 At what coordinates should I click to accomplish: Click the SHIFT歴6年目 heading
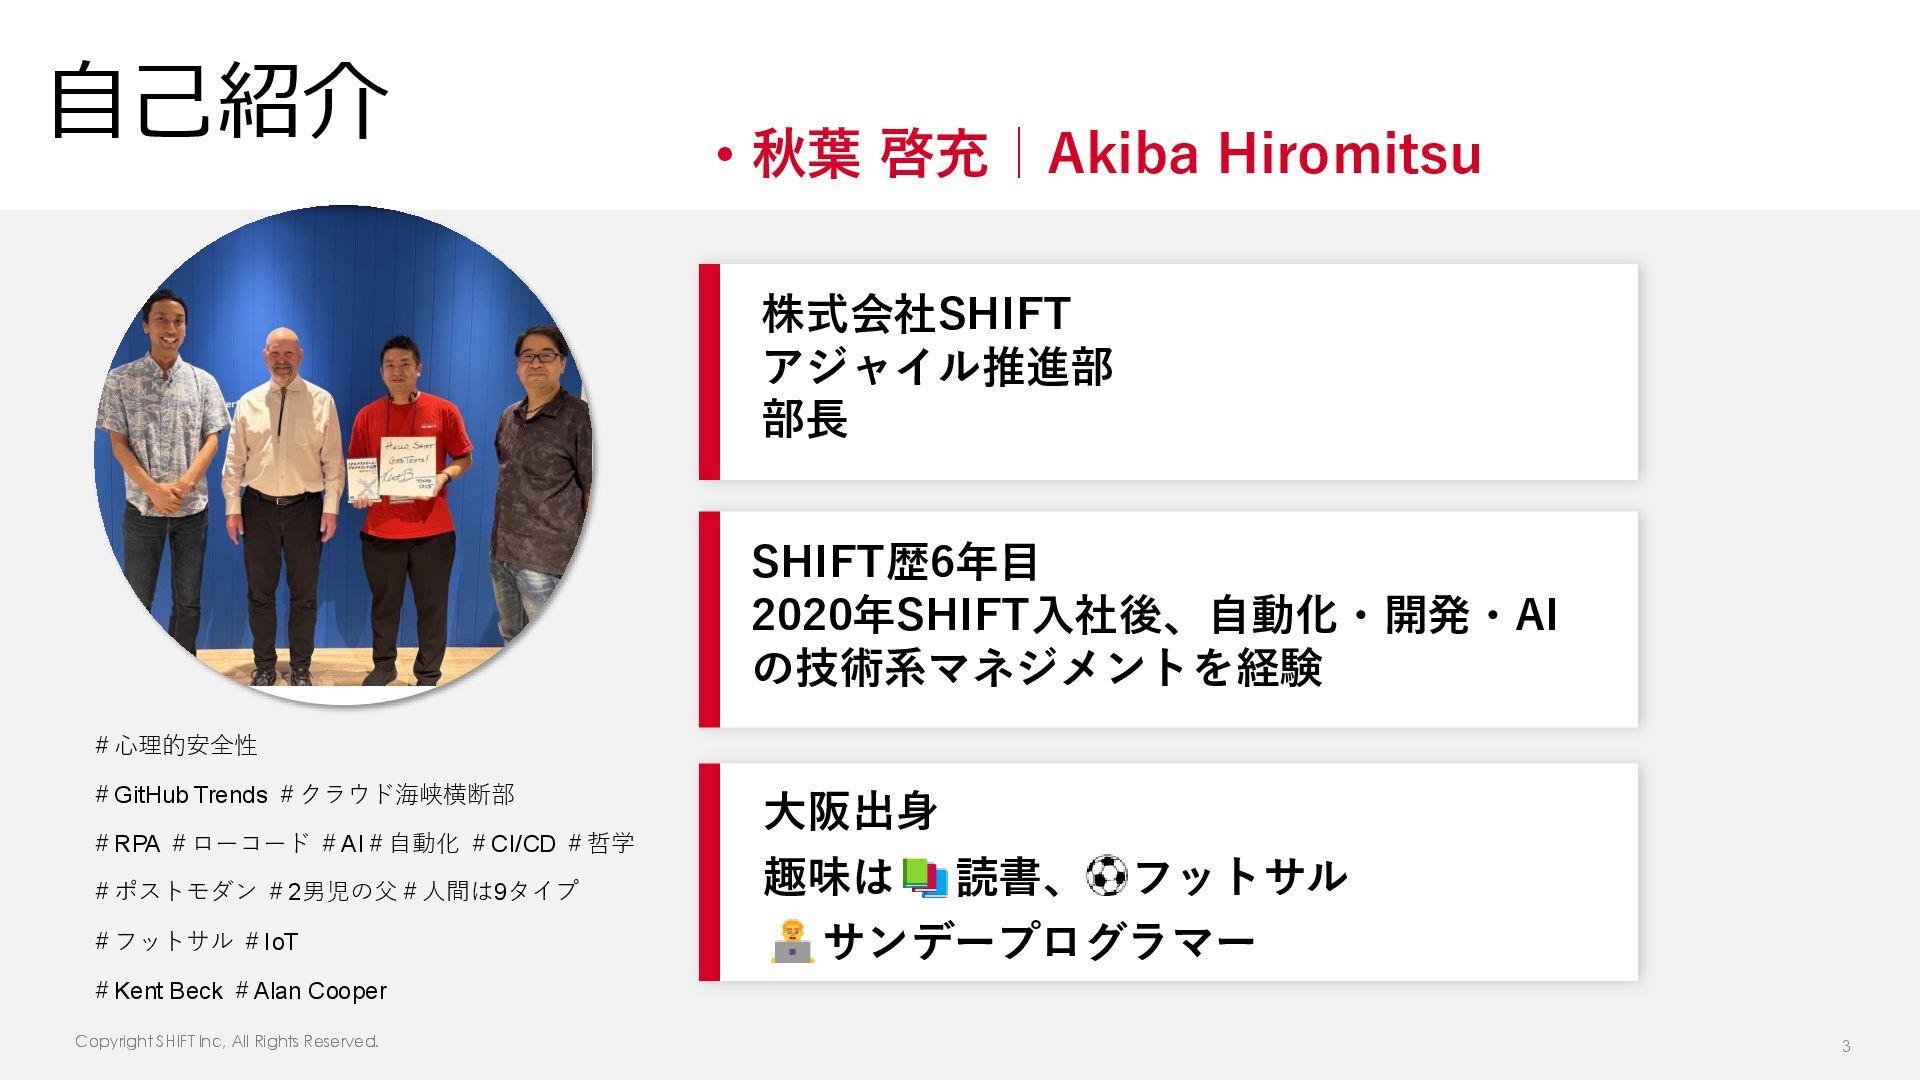tap(895, 562)
